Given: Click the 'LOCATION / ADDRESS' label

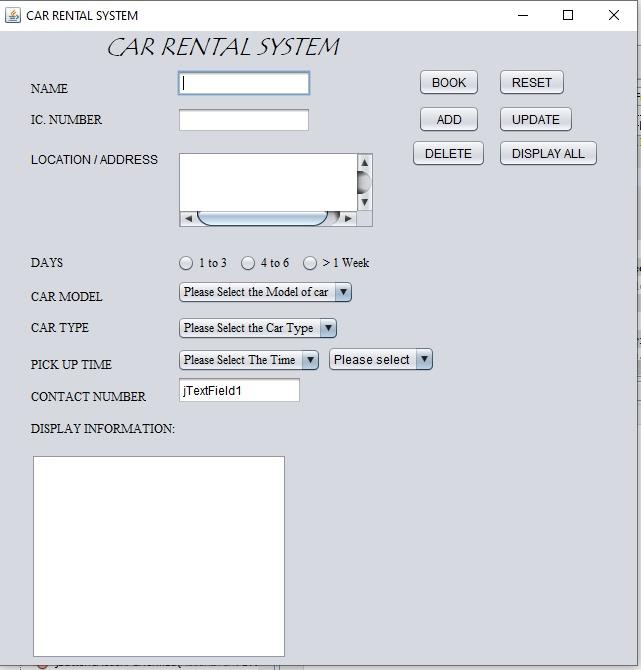Looking at the screenshot, I should [94, 160].
